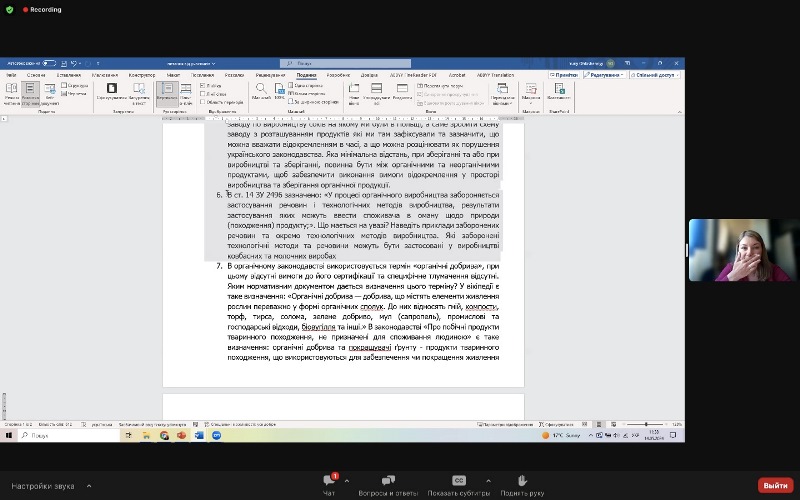Open the Insert ribbon tab
Image resolution: width=800 pixels, height=500 pixels.
click(x=69, y=75)
